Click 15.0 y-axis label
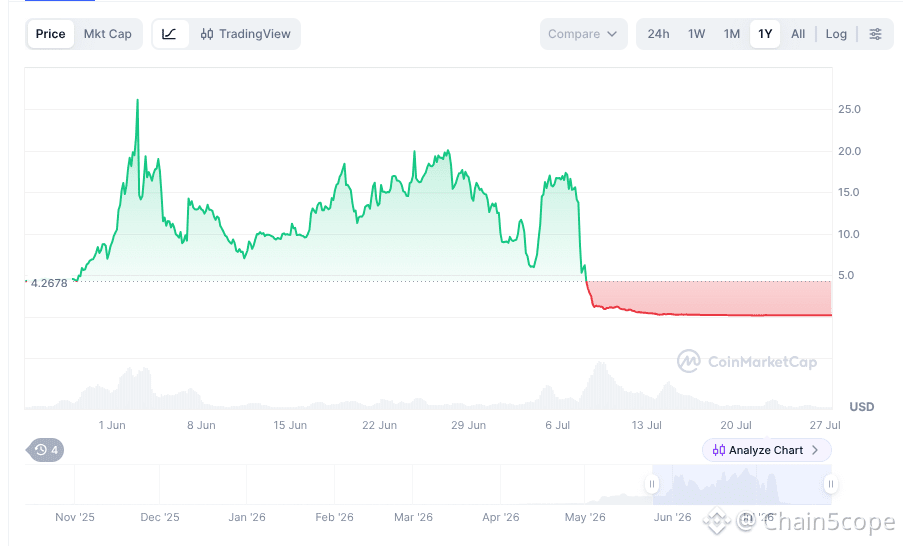The width and height of the screenshot is (903, 546). pyautogui.click(x=848, y=192)
